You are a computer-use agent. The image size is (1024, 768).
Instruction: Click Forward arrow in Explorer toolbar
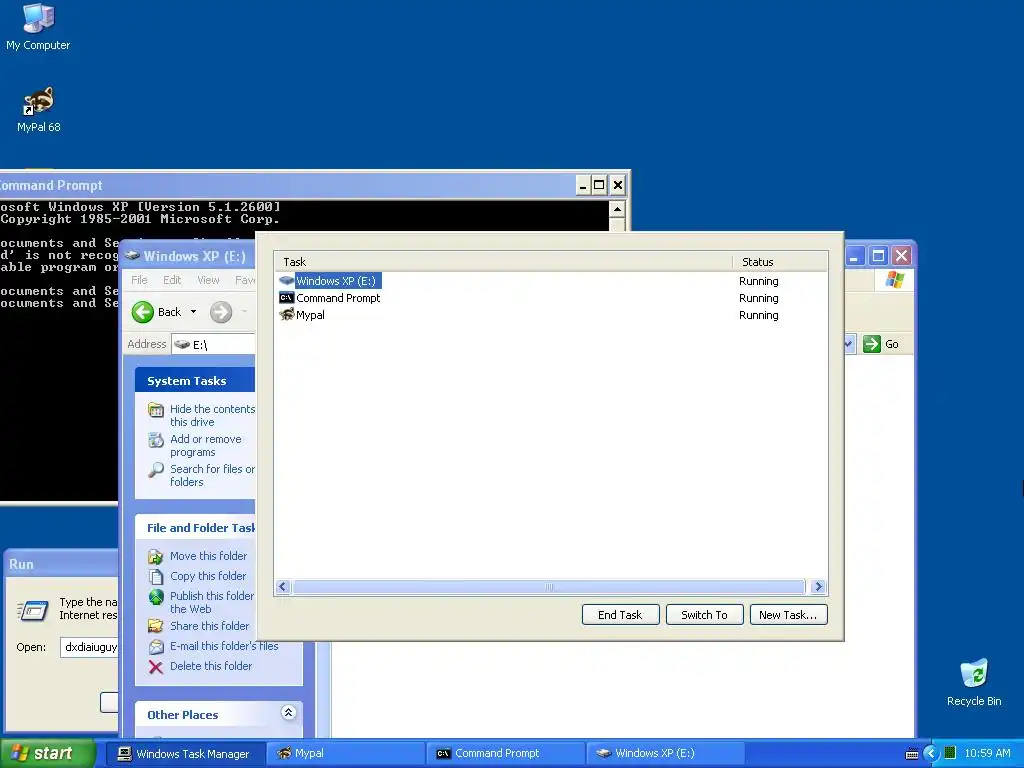coord(221,312)
